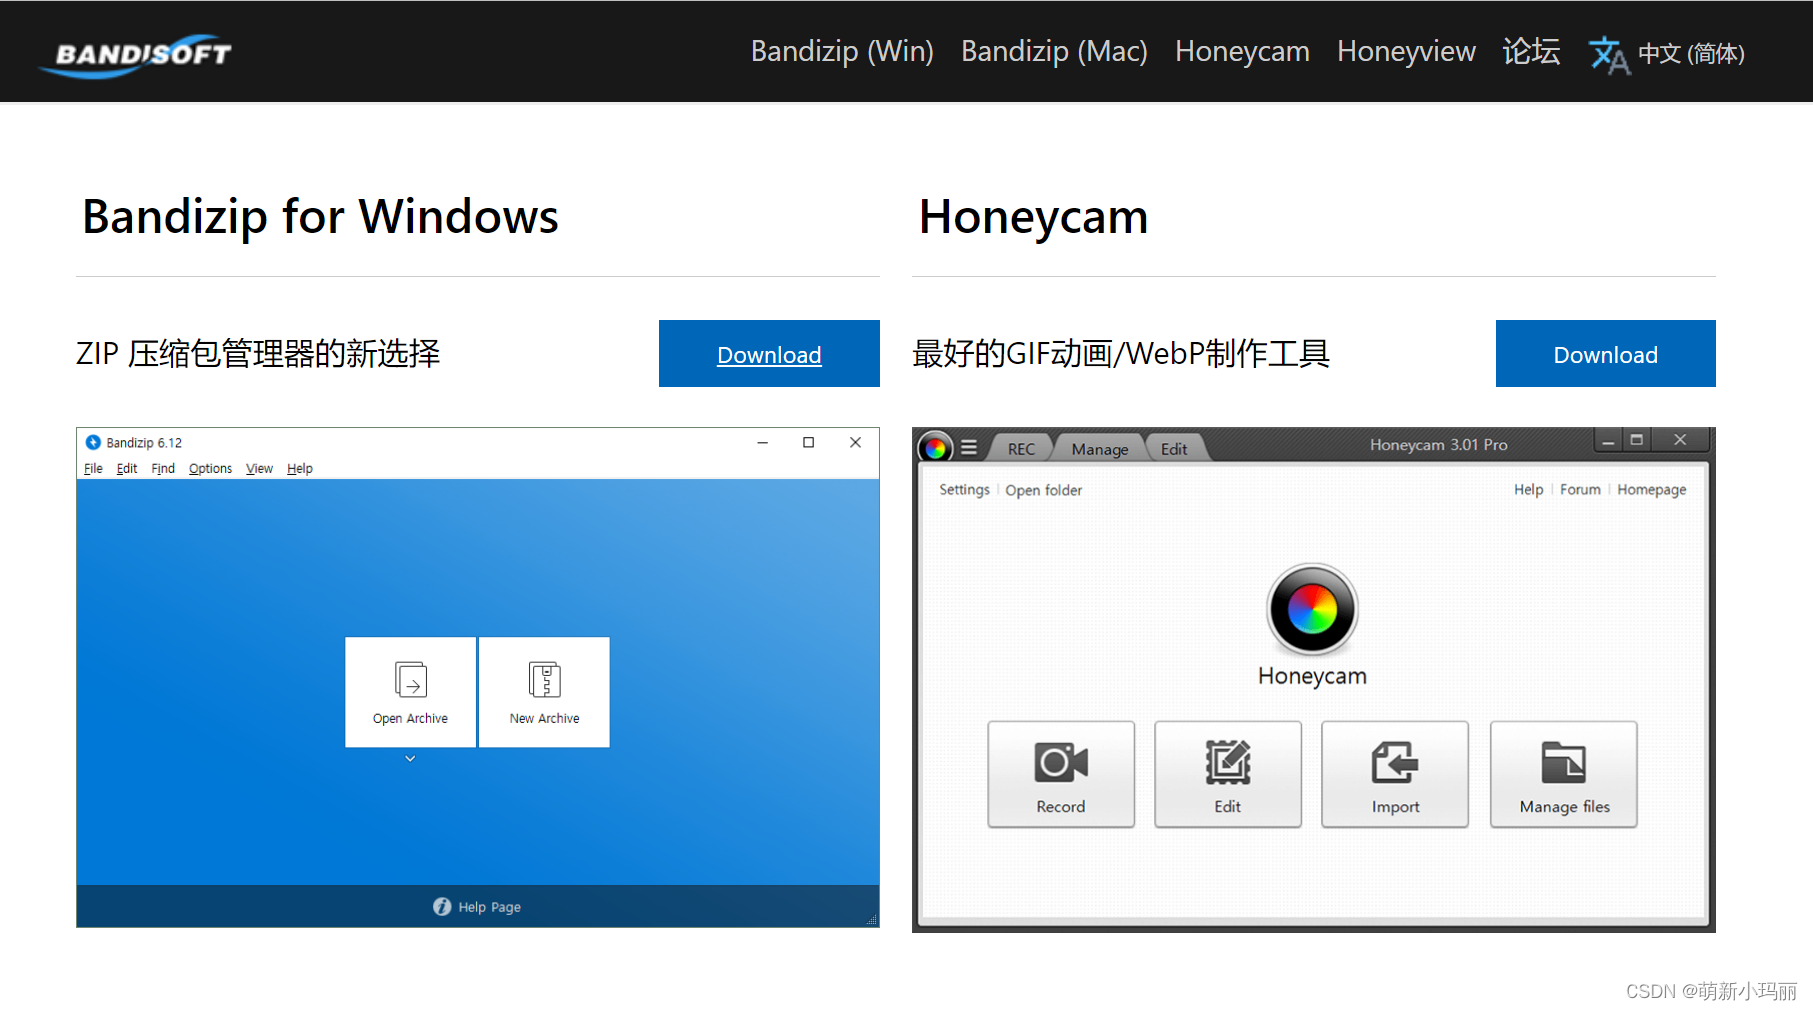Click Download for Honeycam
The height and width of the screenshot is (1010, 1813).
pyautogui.click(x=1606, y=353)
